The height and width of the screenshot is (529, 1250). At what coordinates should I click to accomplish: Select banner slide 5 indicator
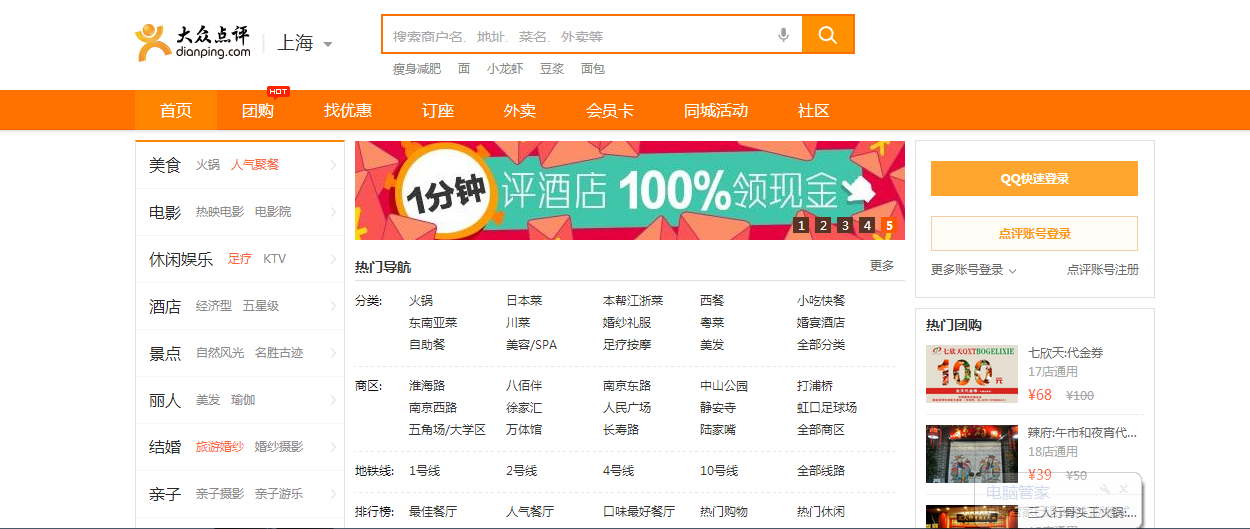(x=888, y=225)
